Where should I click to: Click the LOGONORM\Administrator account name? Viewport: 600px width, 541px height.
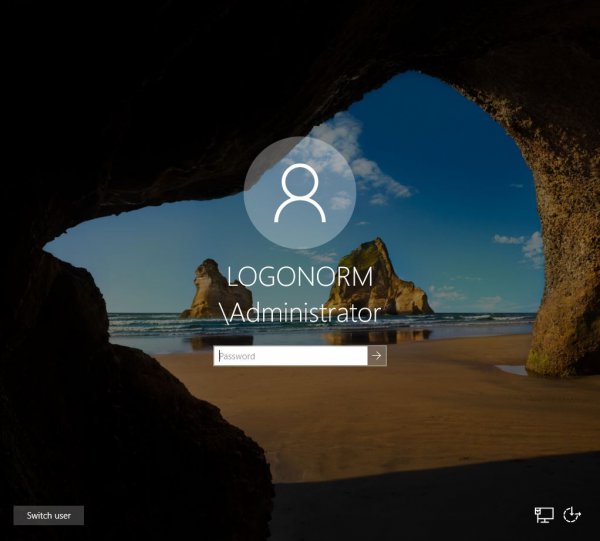pos(300,295)
